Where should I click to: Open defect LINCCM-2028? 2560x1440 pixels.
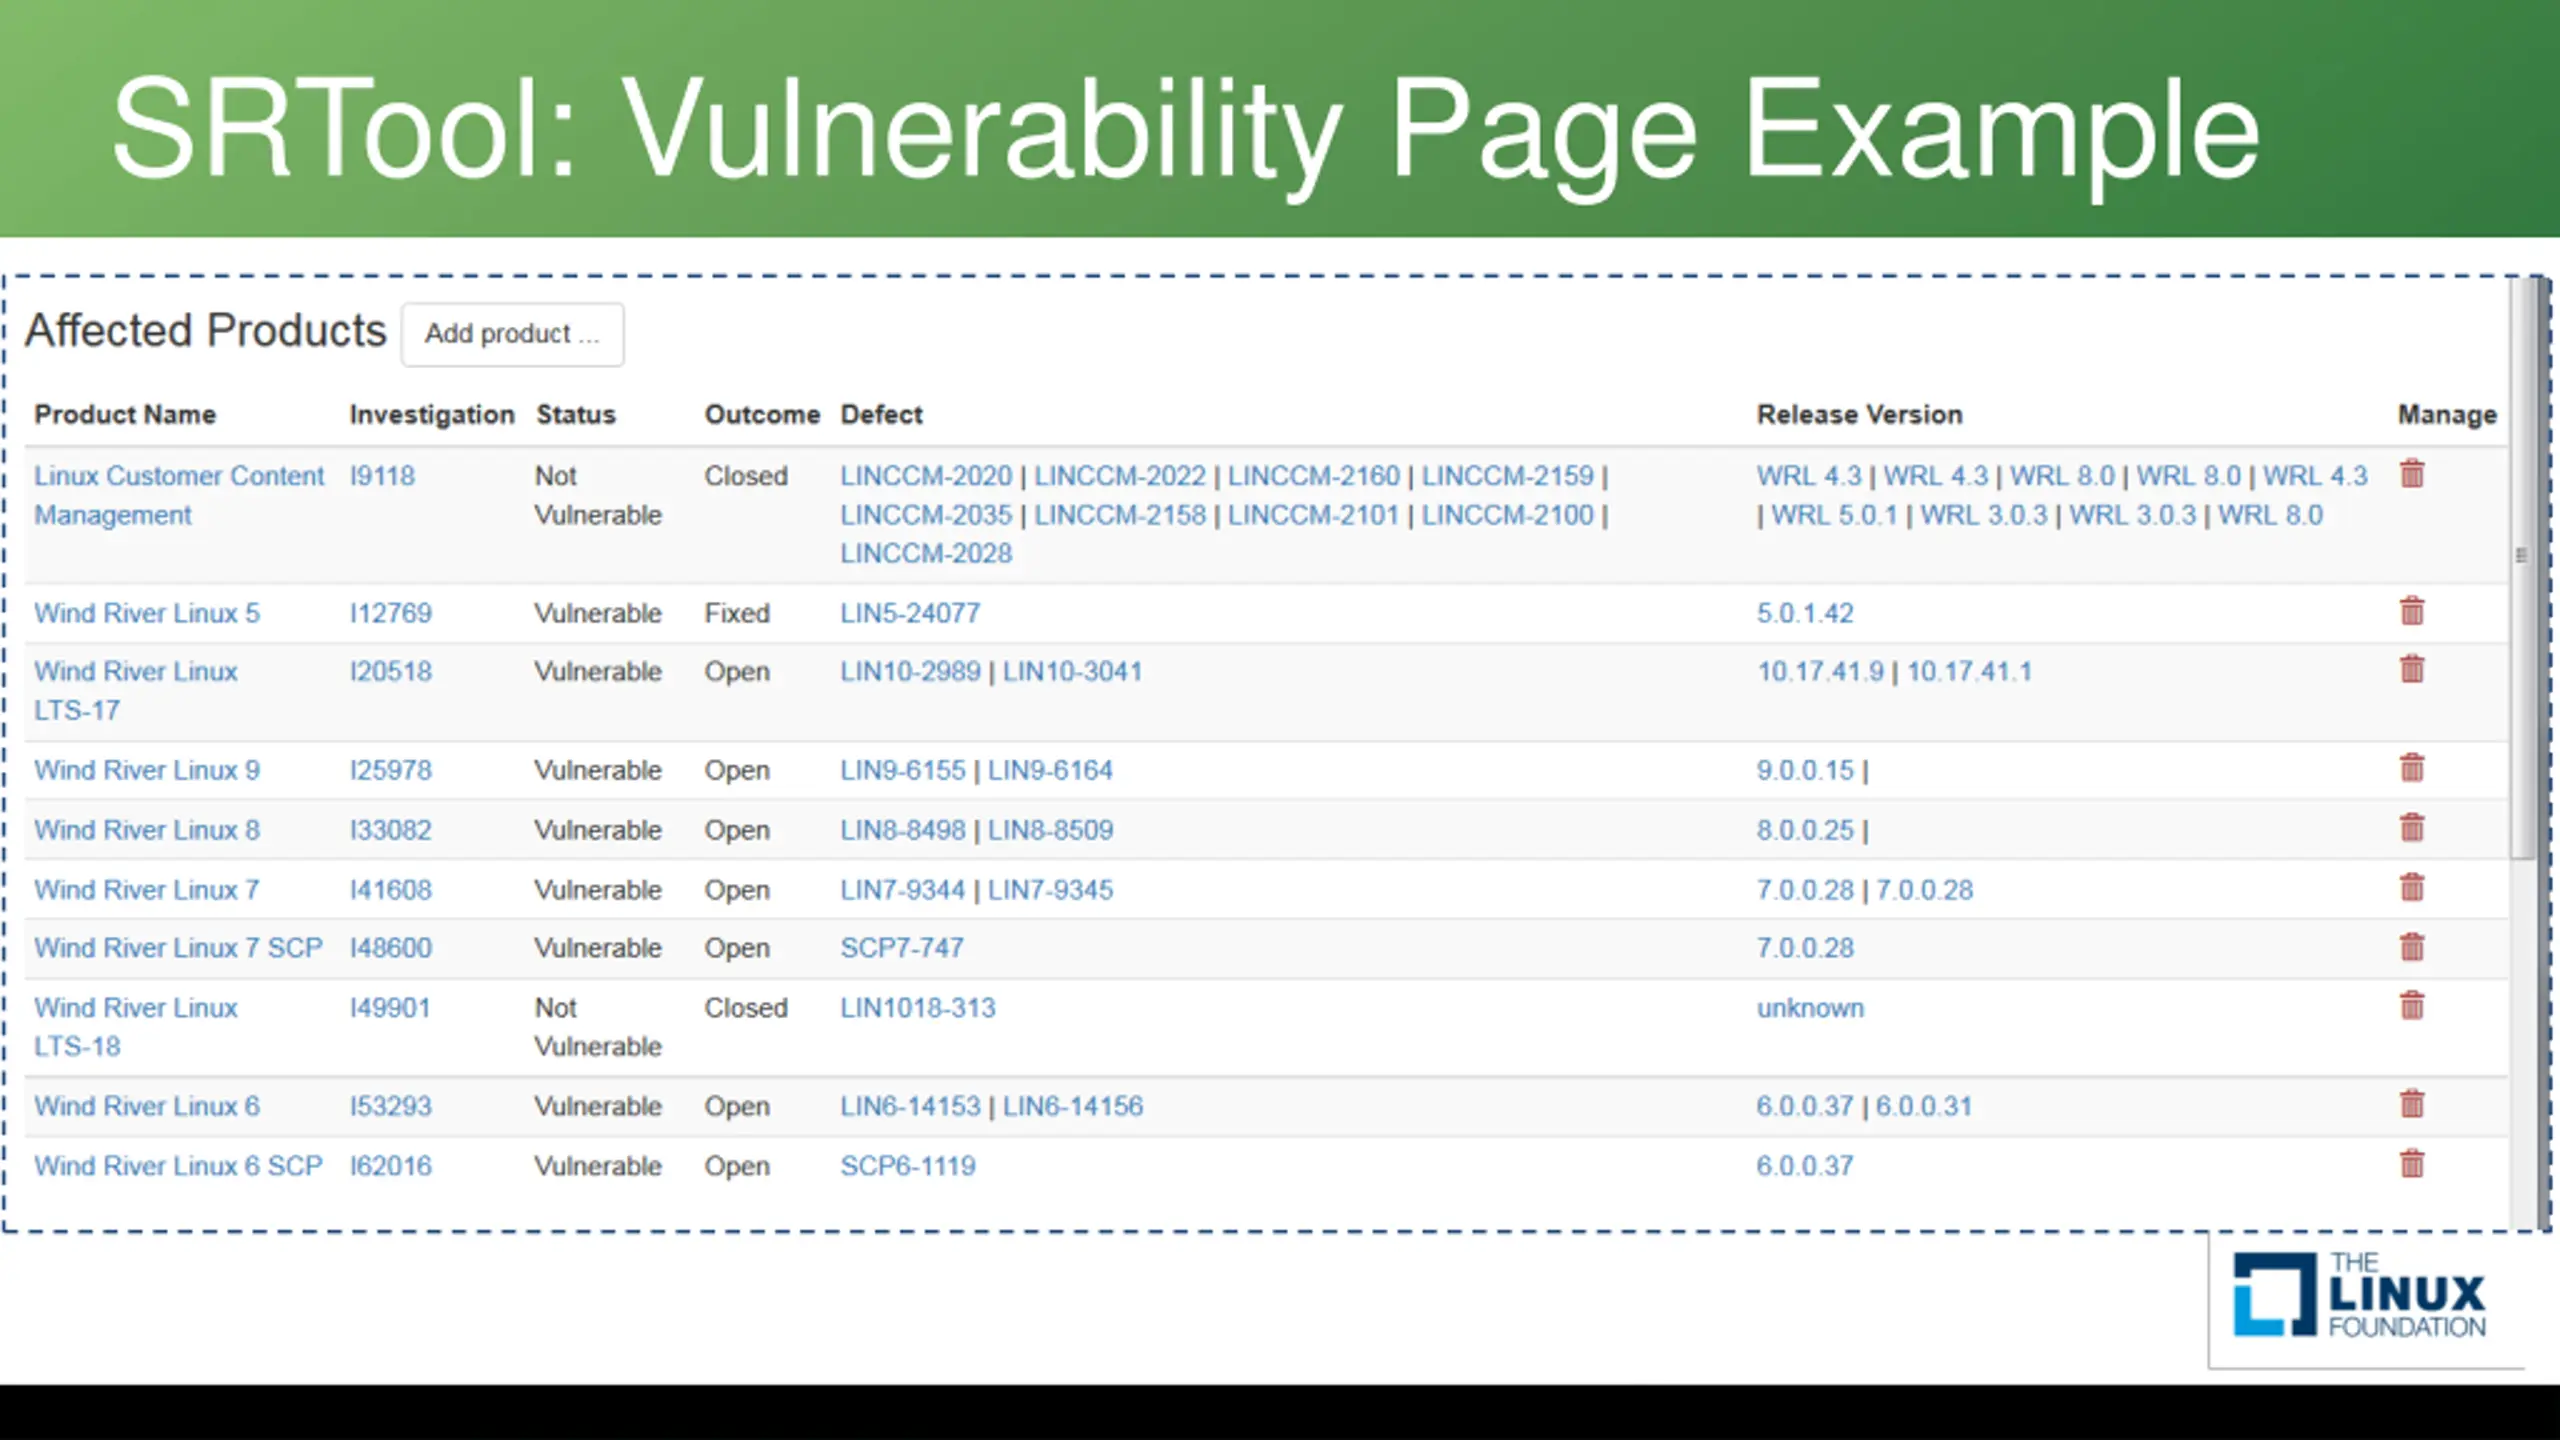926,554
